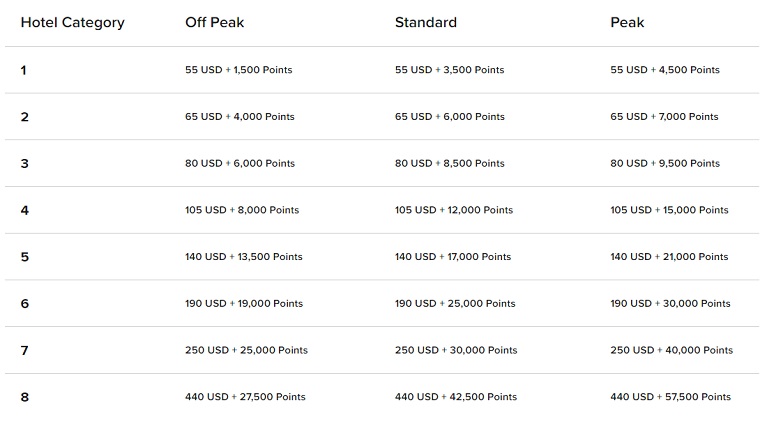This screenshot has height=426, width=760.
Task: Click 65 USD + 6,000 Points cell
Action: 450,117
